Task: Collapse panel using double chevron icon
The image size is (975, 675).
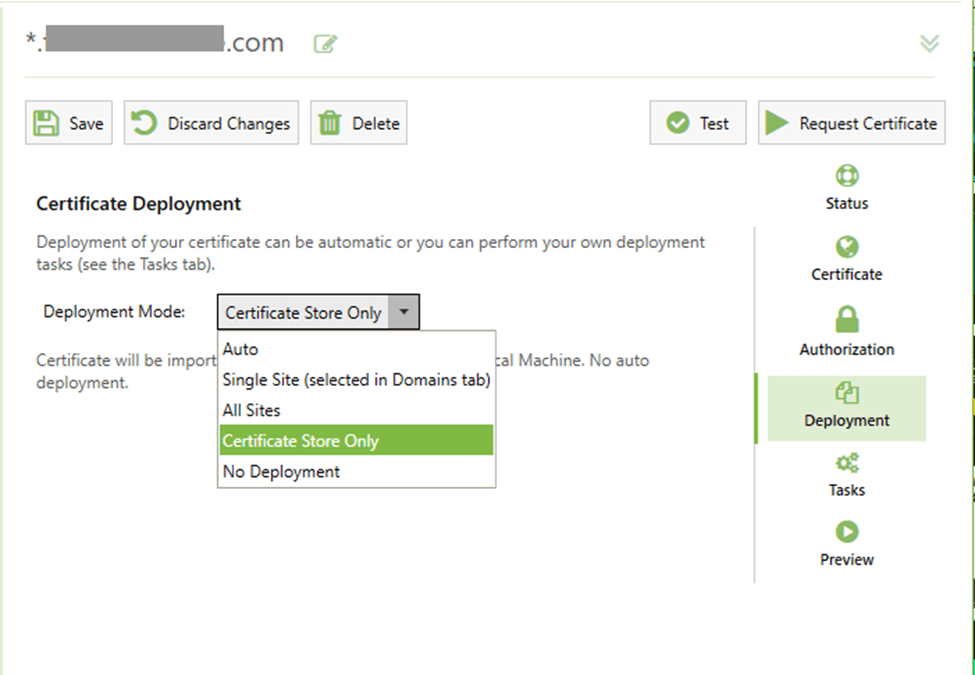Action: click(929, 43)
